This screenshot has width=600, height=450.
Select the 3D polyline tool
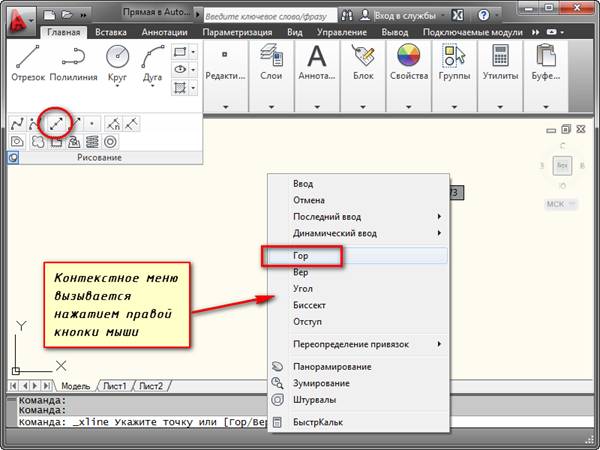56,142
